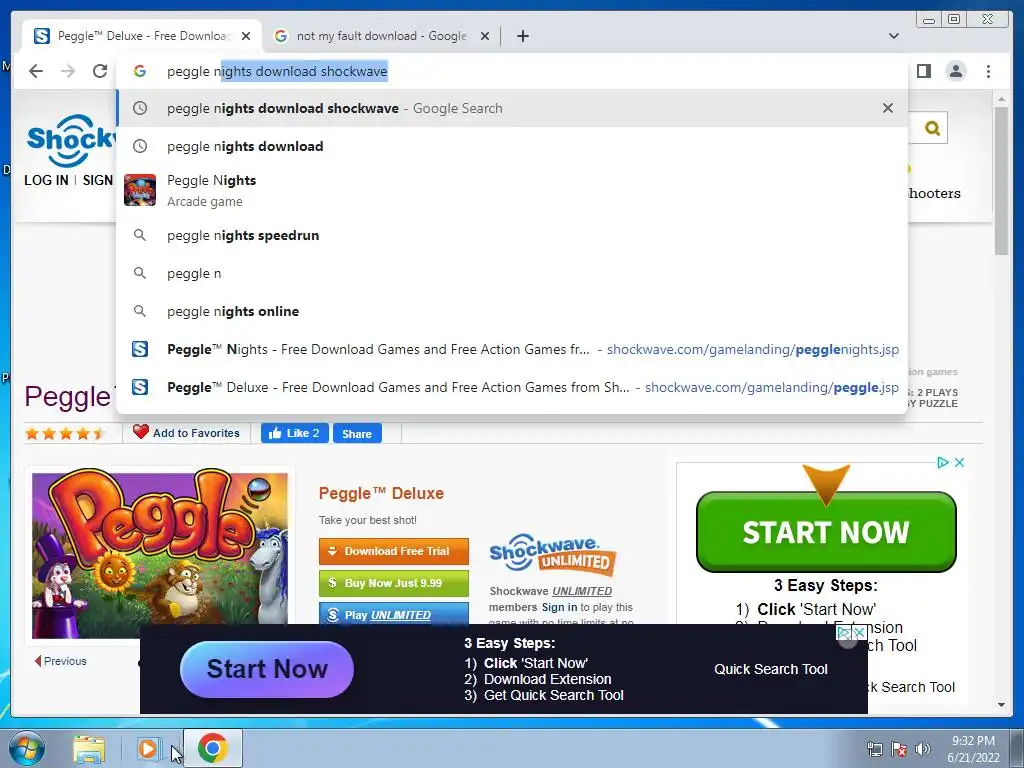Click the Previous screenshot arrow
Image resolution: width=1024 pixels, height=768 pixels.
point(60,661)
